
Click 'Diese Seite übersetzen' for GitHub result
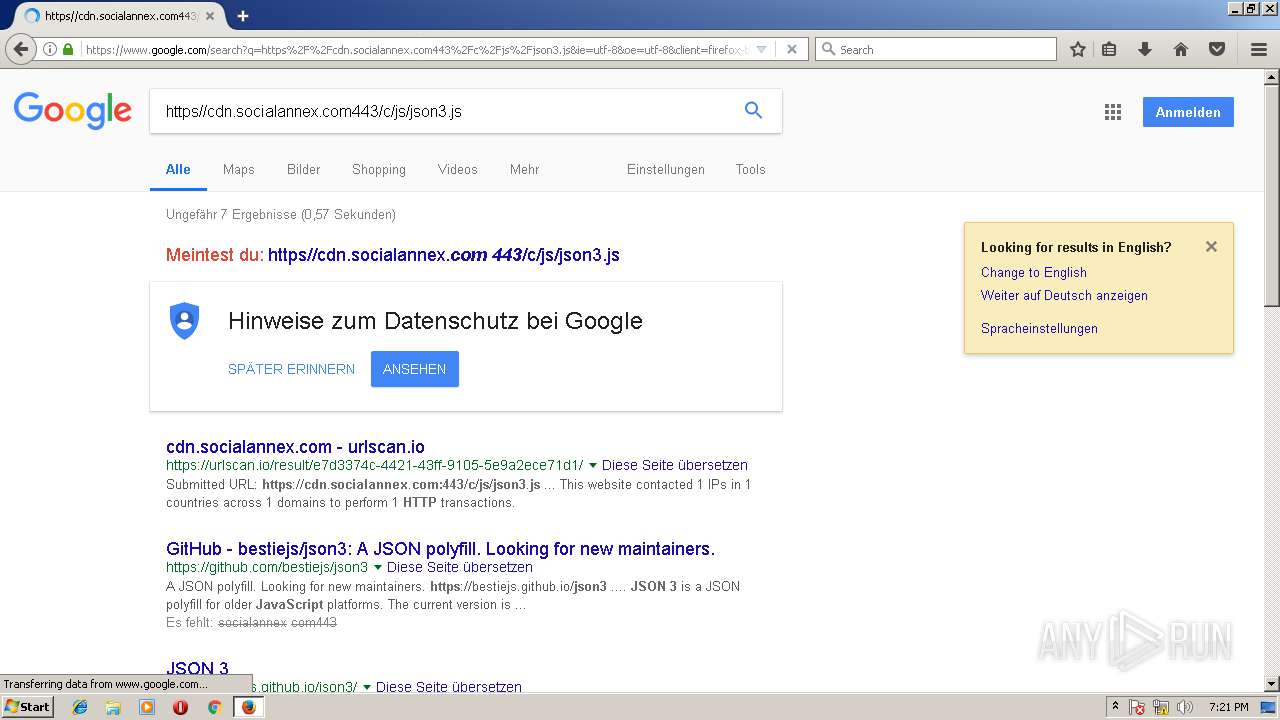pyautogui.click(x=460, y=567)
